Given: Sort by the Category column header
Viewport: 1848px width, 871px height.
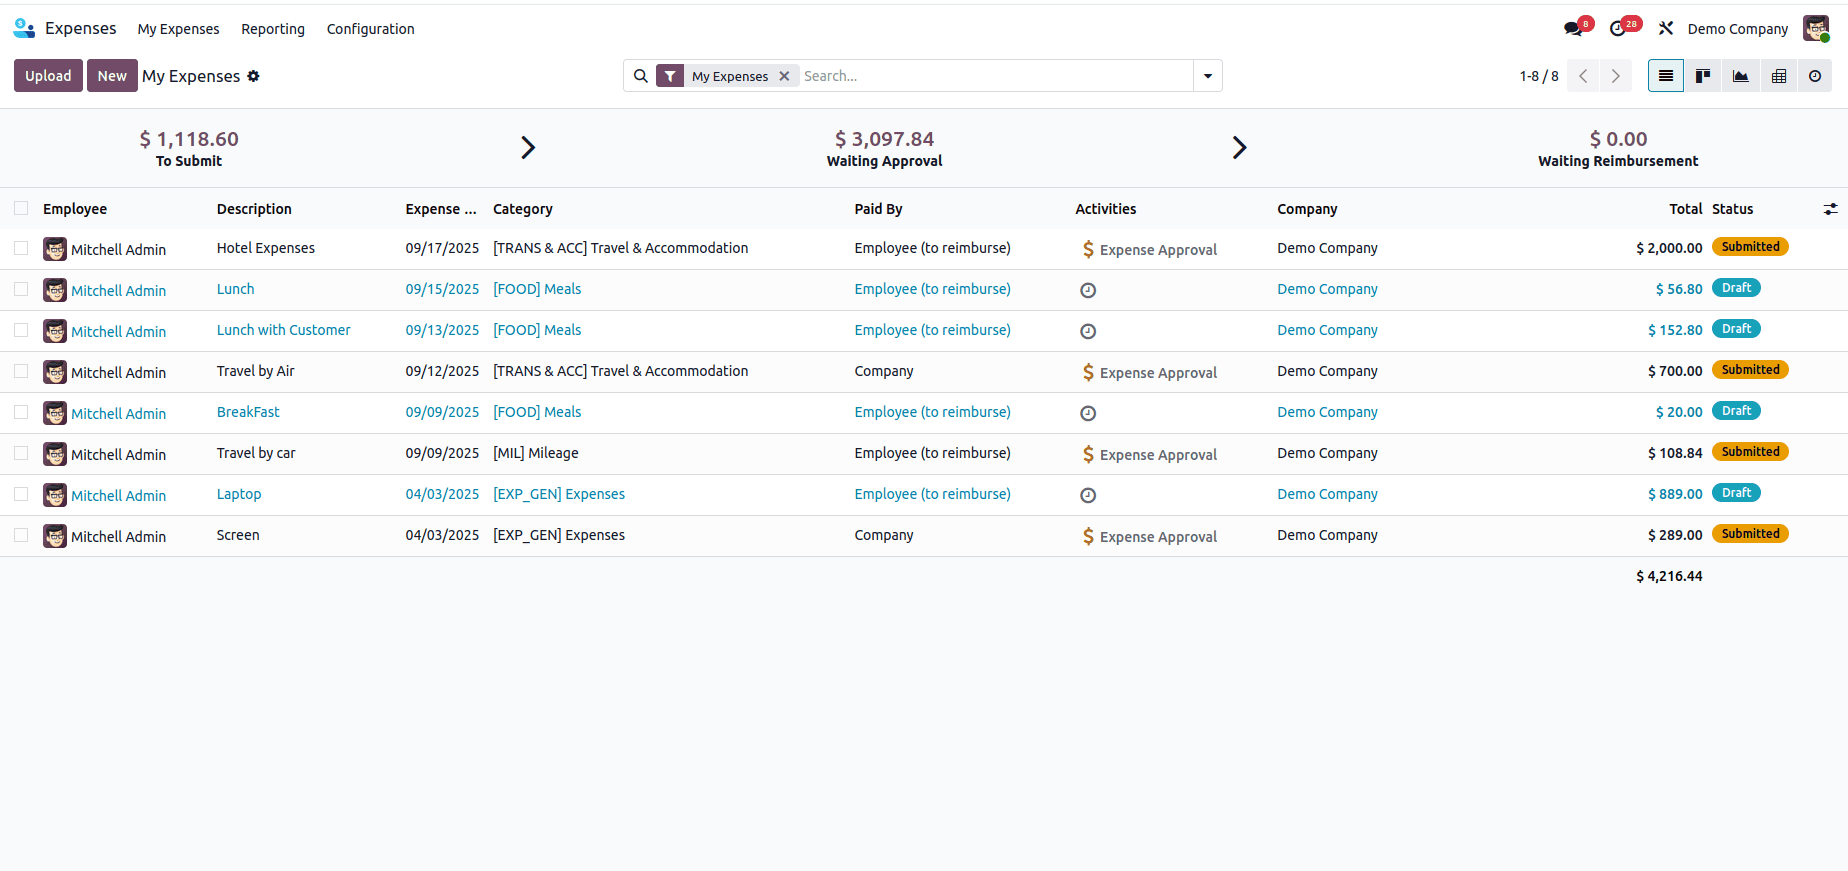Looking at the screenshot, I should pyautogui.click(x=523, y=209).
